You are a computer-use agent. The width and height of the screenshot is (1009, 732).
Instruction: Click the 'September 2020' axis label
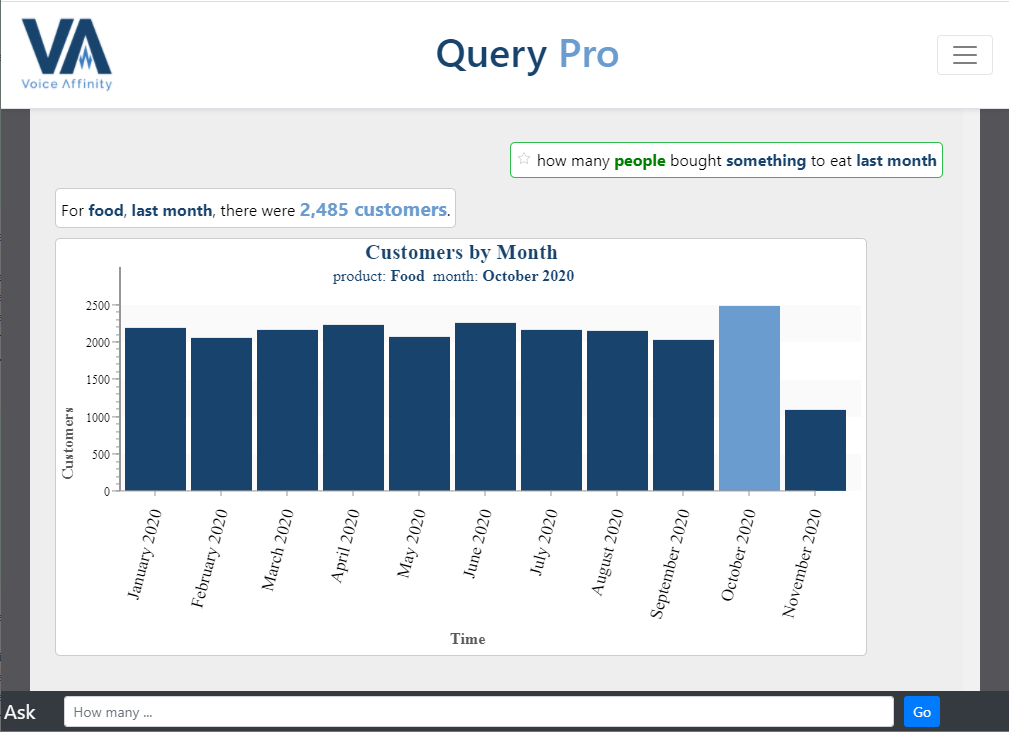click(669, 564)
